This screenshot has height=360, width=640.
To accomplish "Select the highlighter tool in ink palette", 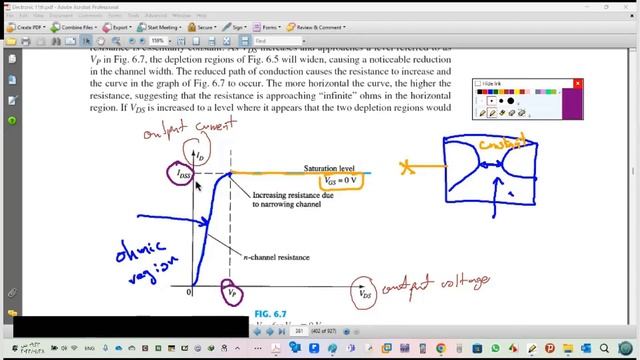I will click(x=502, y=113).
